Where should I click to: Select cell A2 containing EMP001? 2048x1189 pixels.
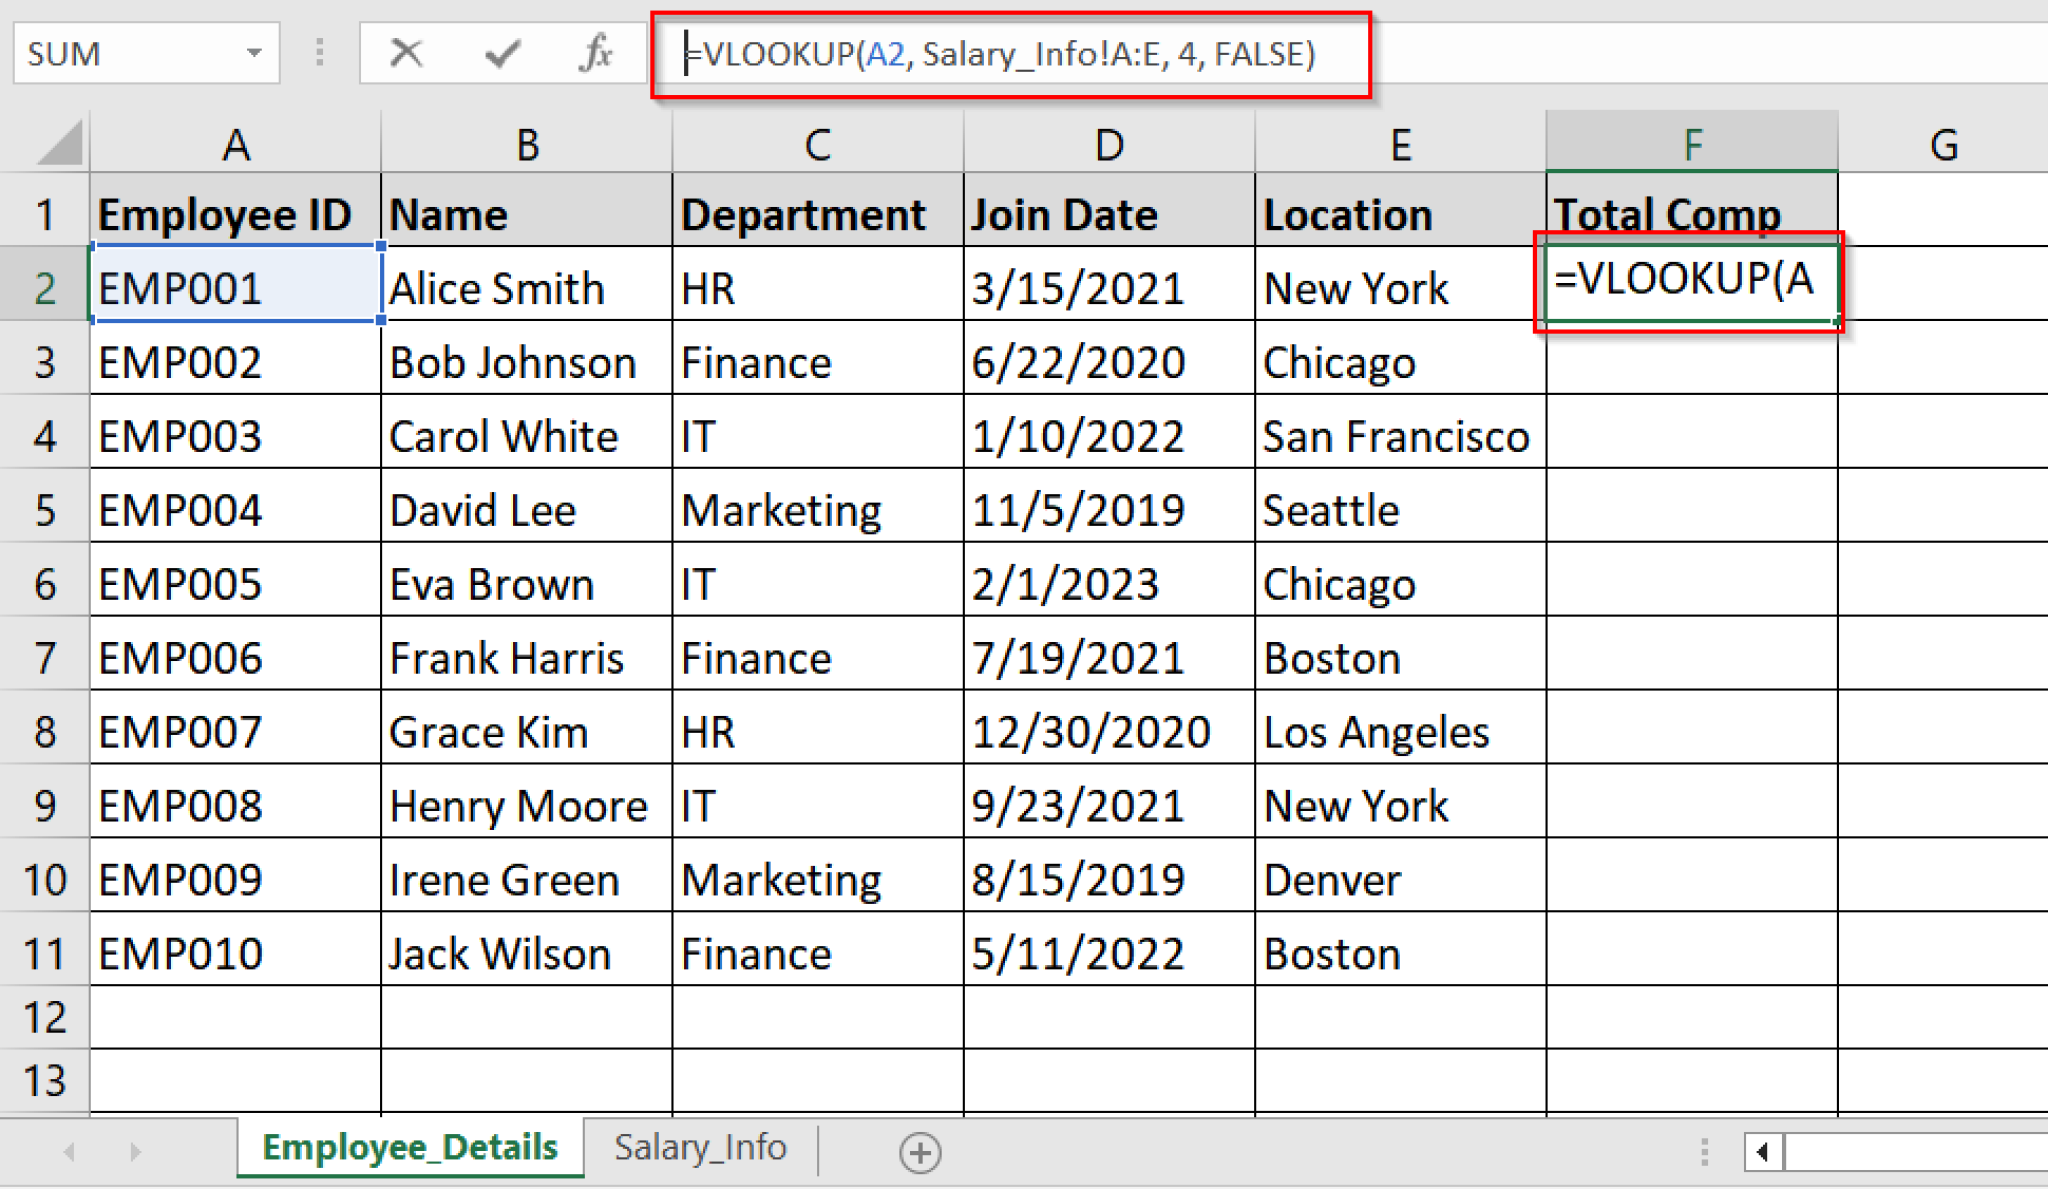tap(235, 288)
